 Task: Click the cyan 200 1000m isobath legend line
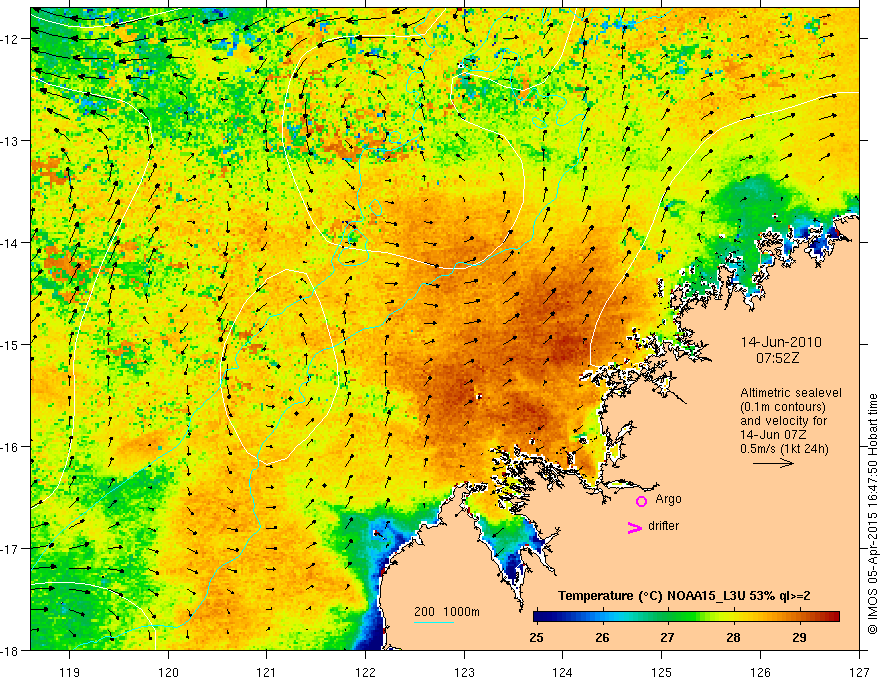pyautogui.click(x=434, y=622)
